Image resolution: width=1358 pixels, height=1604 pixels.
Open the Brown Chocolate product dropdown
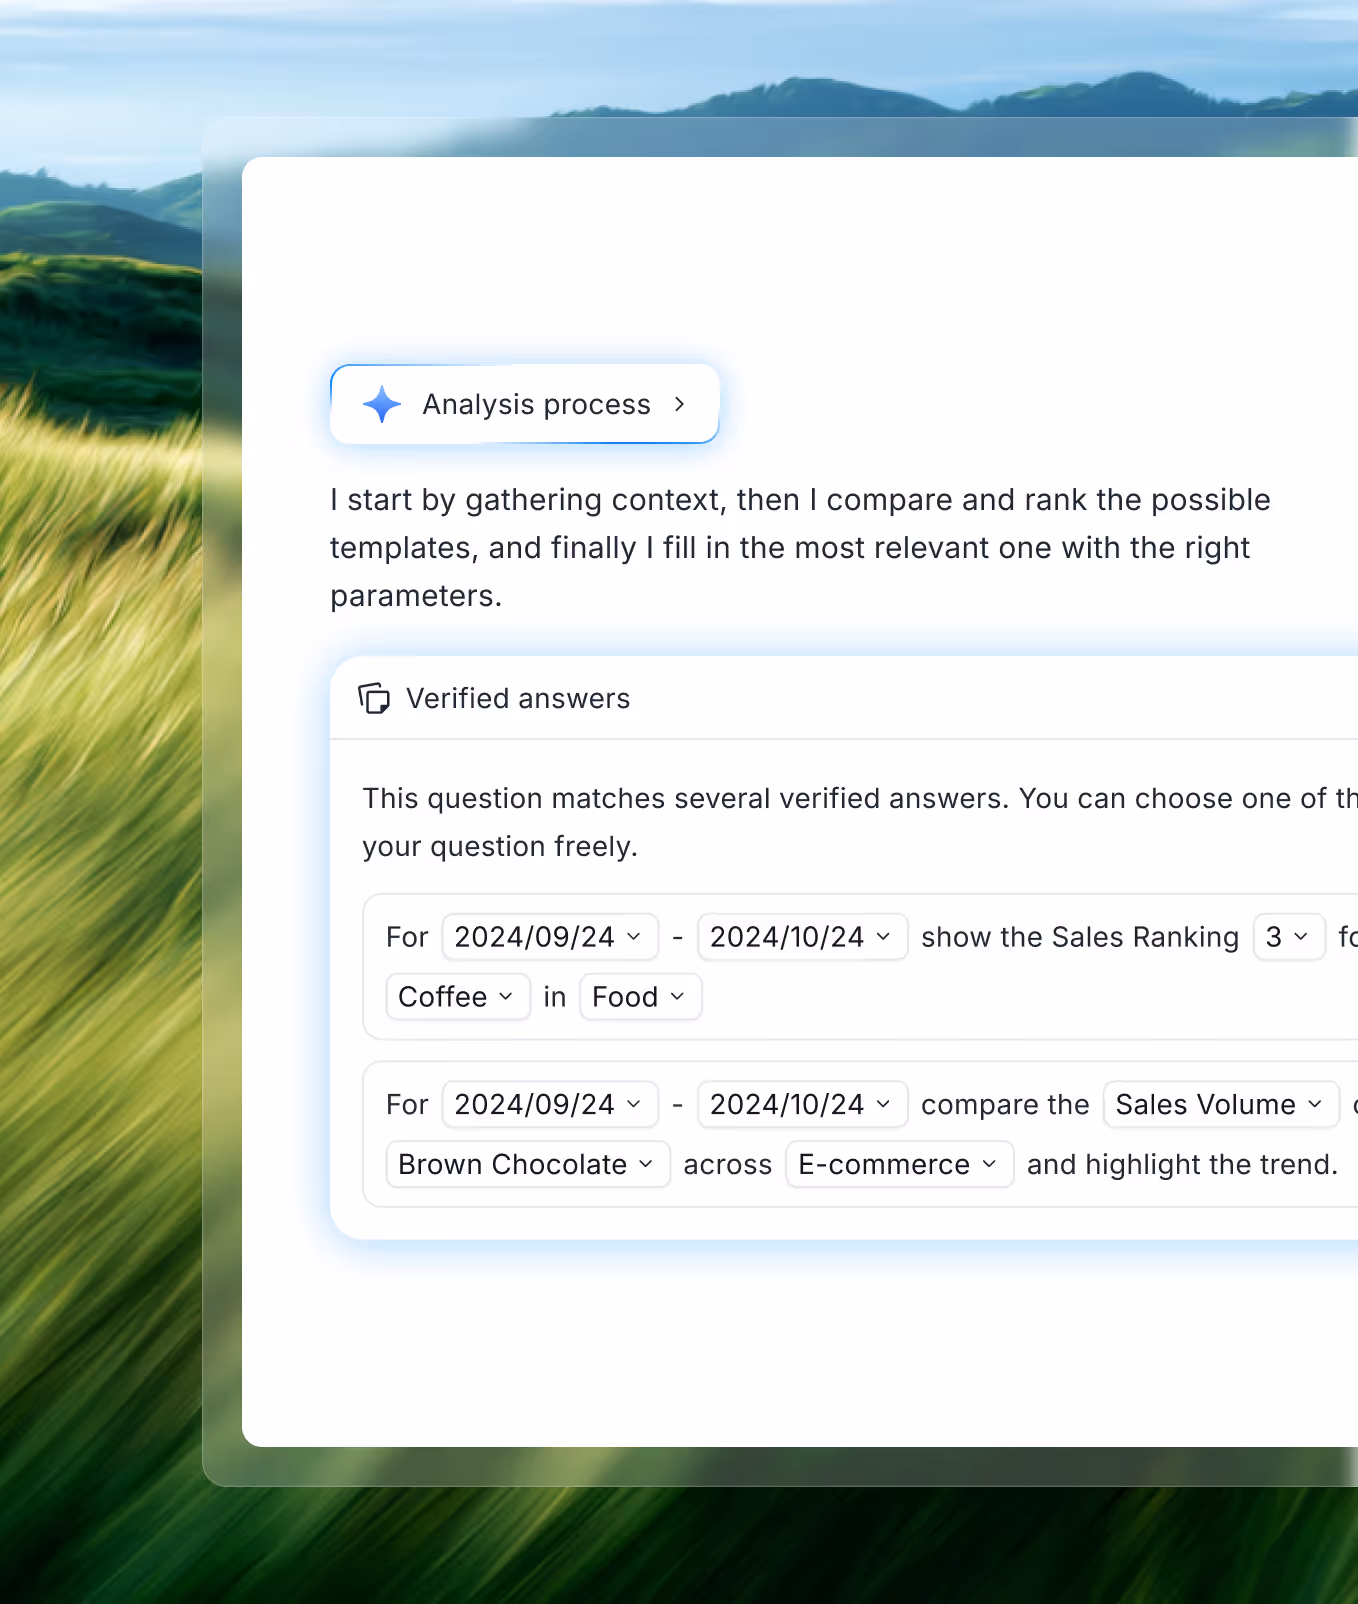click(527, 1164)
